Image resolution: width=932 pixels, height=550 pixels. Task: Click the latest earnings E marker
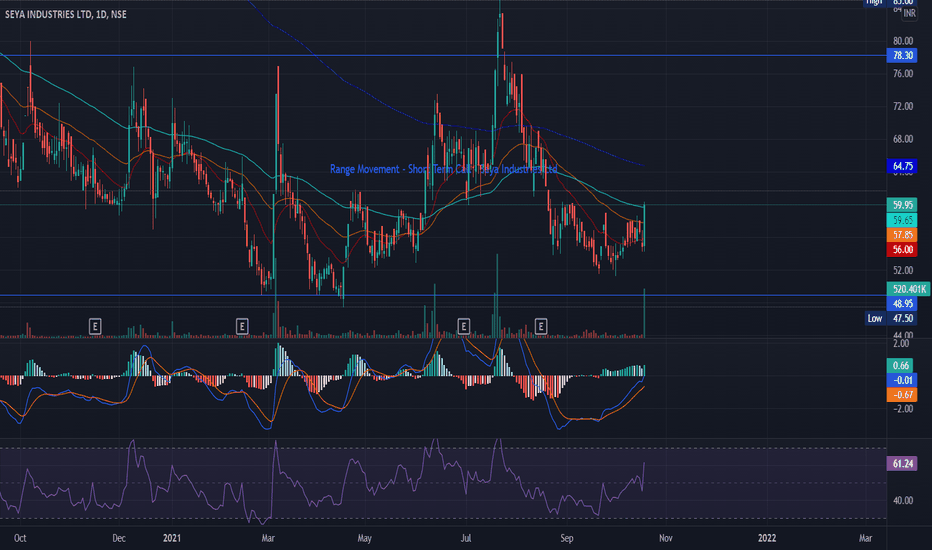point(540,326)
